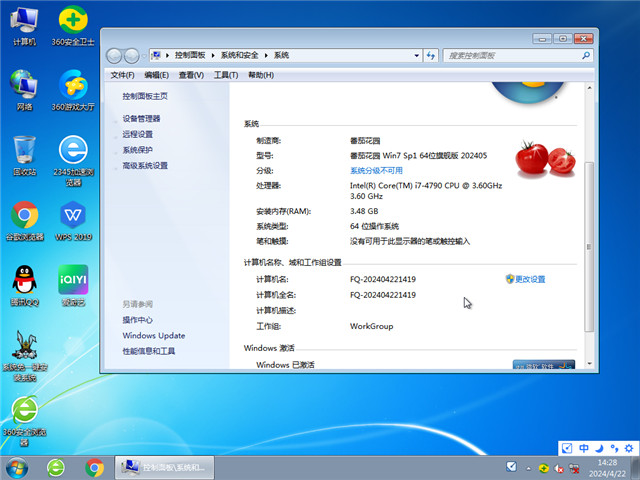The image size is (640, 480).
Task: Click the Show desktop button
Action: (x=635, y=468)
